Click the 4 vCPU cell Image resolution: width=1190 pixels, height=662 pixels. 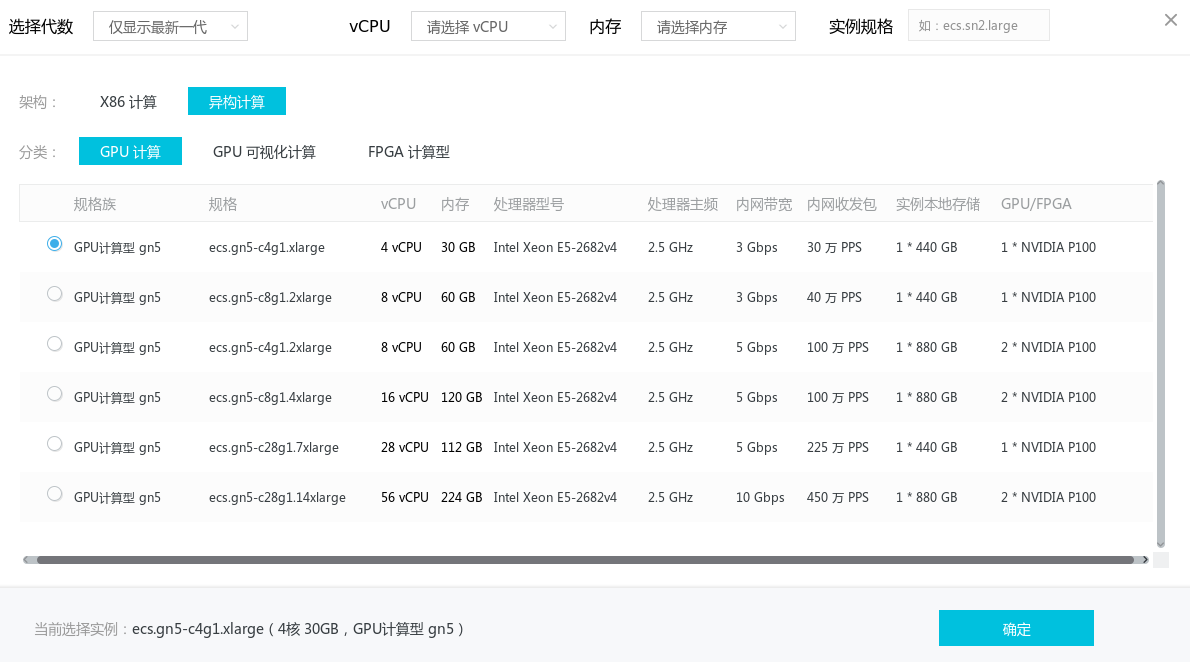(x=401, y=247)
